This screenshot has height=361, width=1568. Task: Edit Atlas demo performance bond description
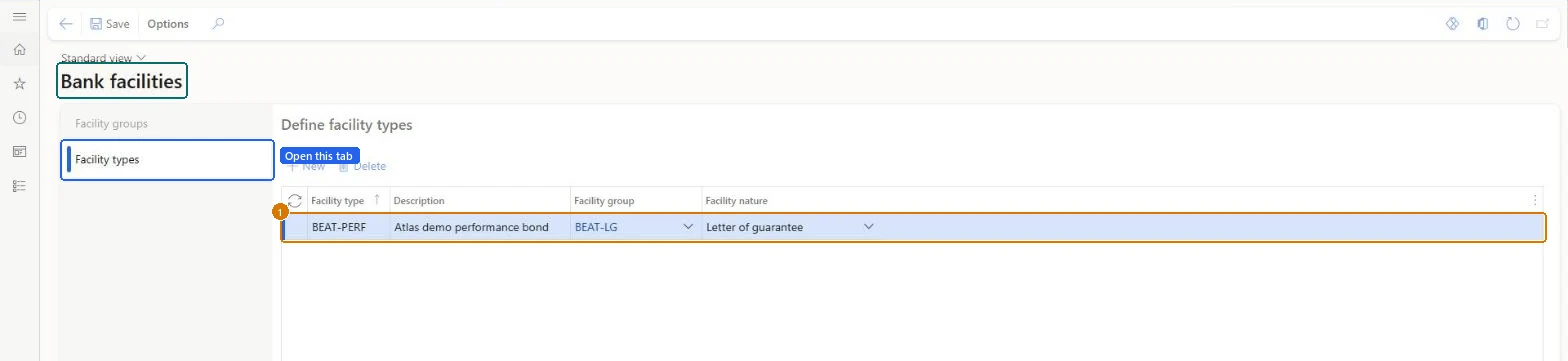click(480, 227)
